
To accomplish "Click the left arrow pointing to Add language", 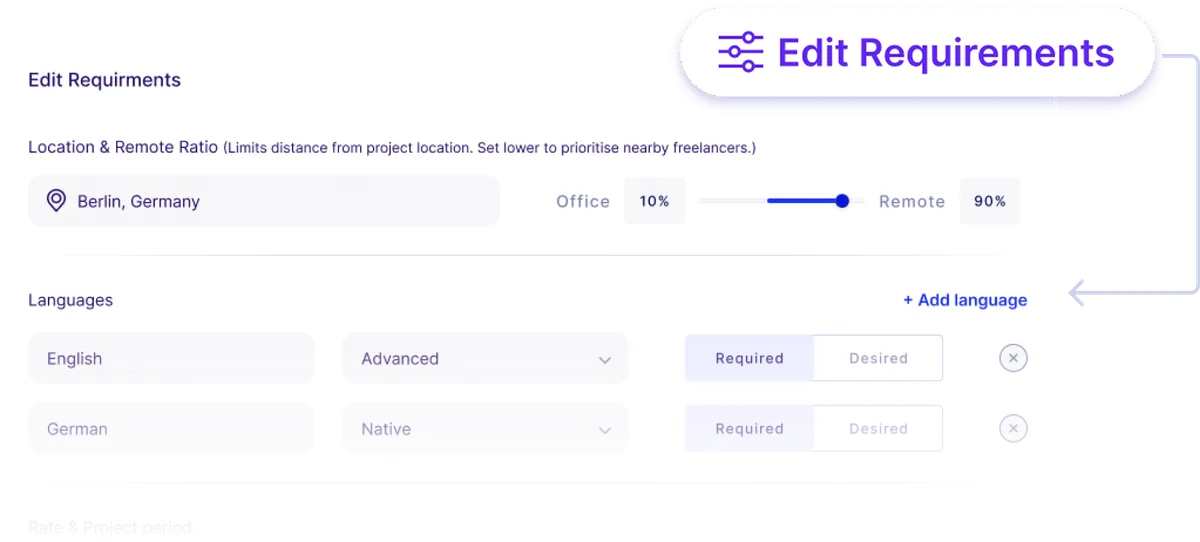I will [1078, 294].
